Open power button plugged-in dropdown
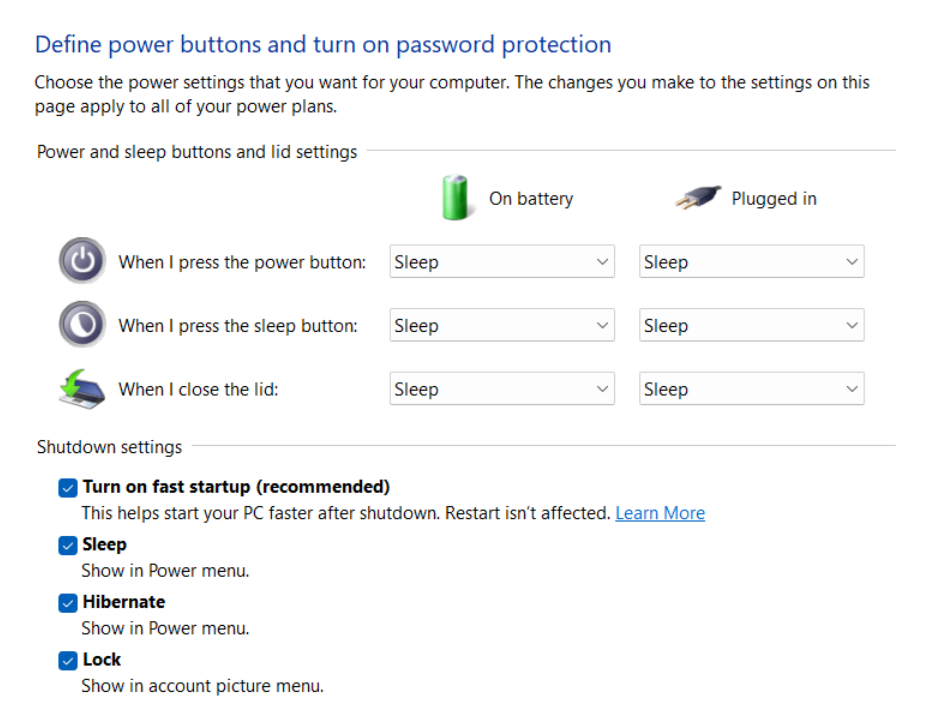Screen dimensions: 927x710 (751, 262)
